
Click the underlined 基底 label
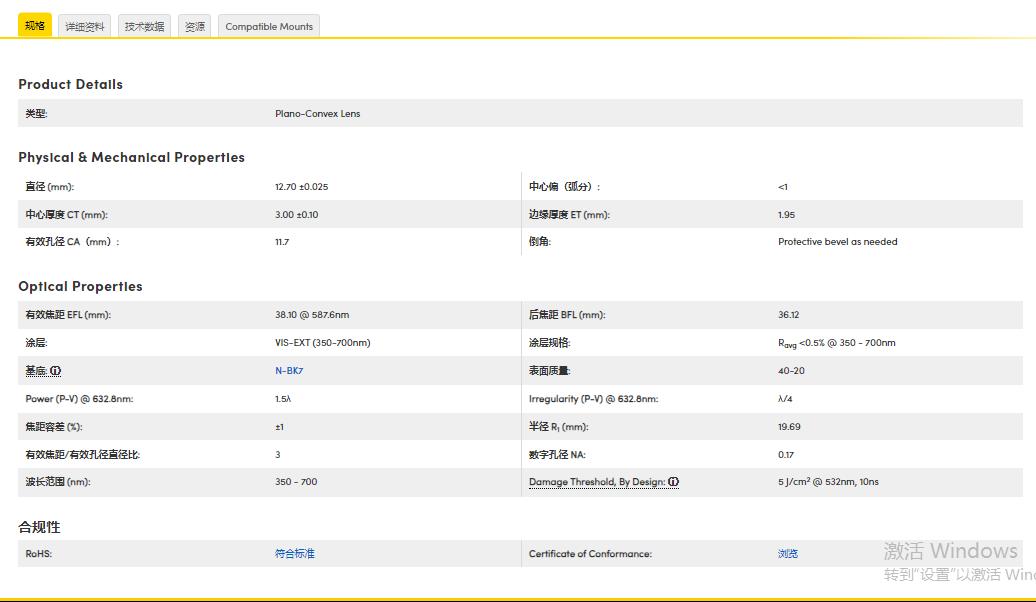click(36, 371)
